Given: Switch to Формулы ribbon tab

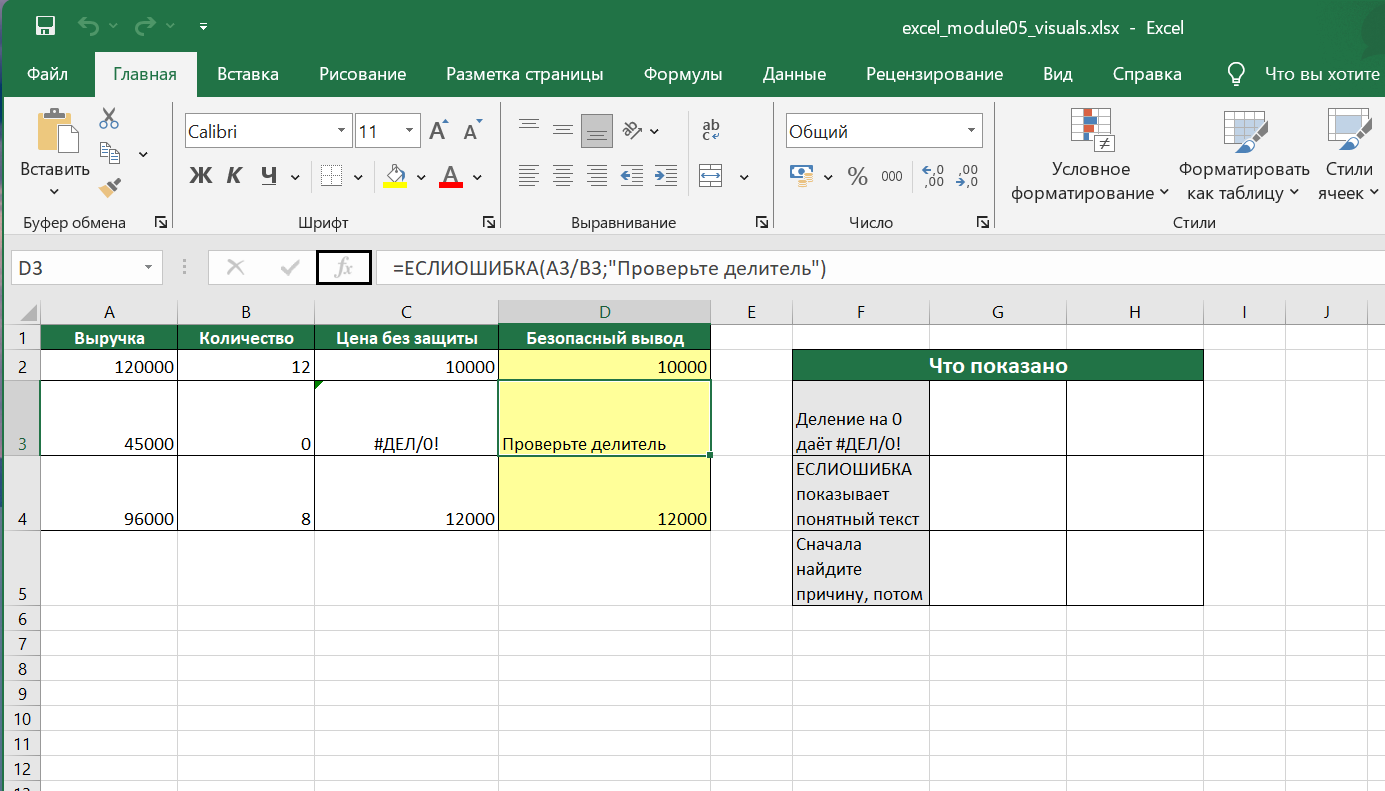Looking at the screenshot, I should (x=683, y=74).
